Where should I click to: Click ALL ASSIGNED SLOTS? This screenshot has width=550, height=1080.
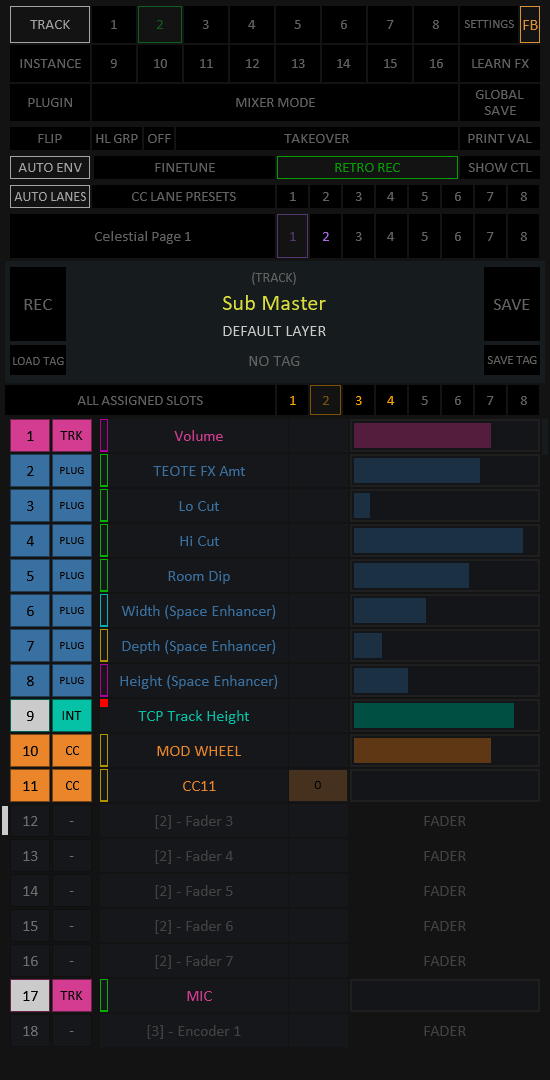pos(140,400)
